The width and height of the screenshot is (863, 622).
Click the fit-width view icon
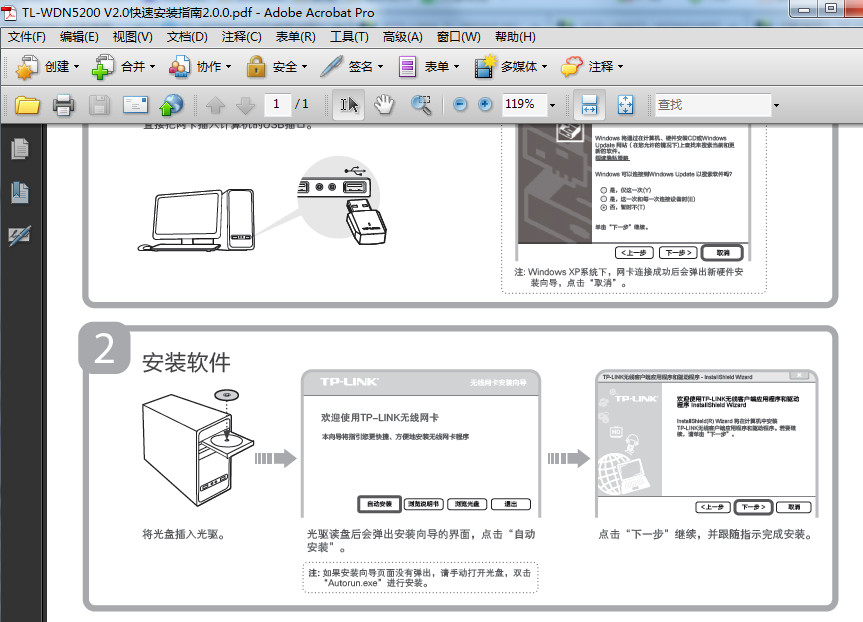[x=589, y=104]
